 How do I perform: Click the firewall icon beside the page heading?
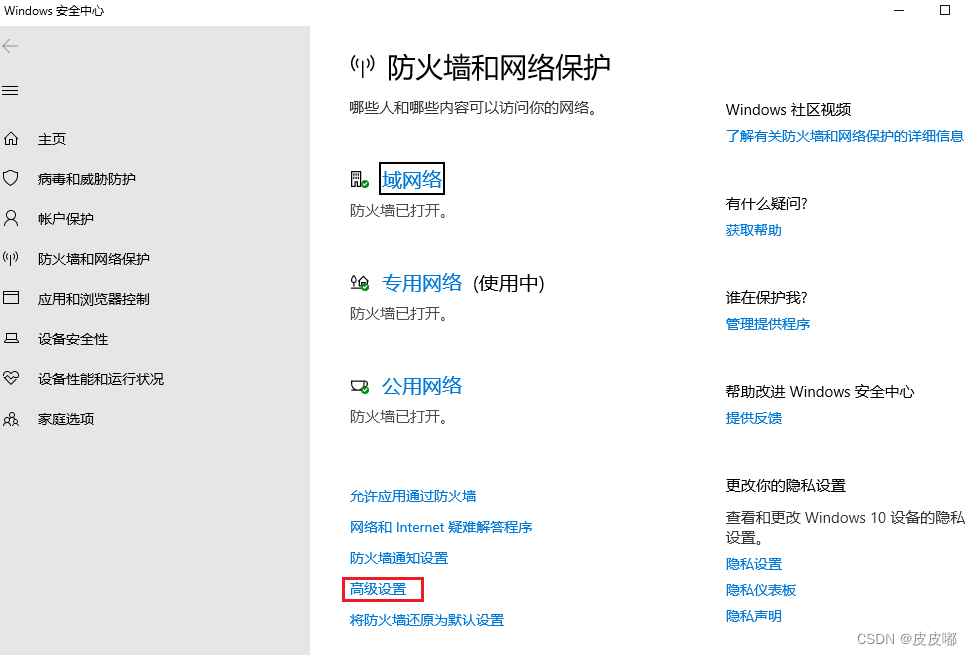click(362, 66)
